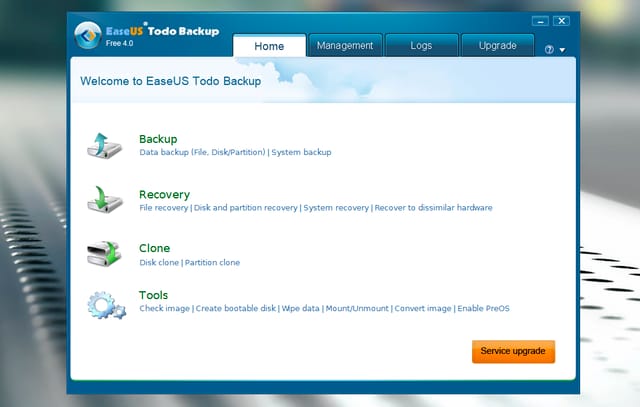The height and width of the screenshot is (407, 640).
Task: Click the Recovery drive icon
Action: tap(104, 200)
